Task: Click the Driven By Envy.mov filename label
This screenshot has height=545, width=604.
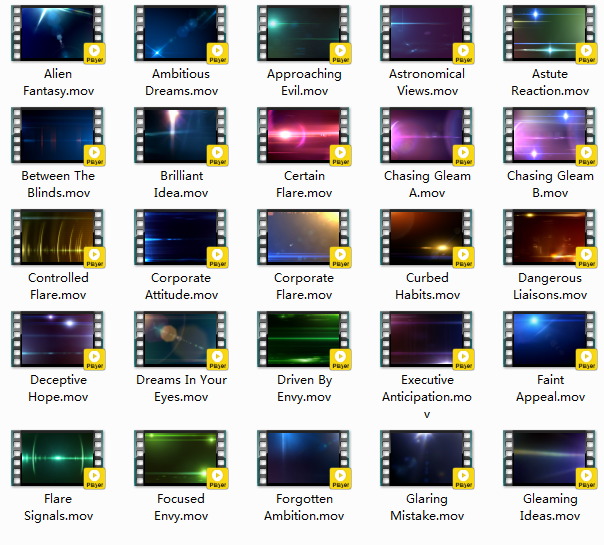Action: [304, 388]
